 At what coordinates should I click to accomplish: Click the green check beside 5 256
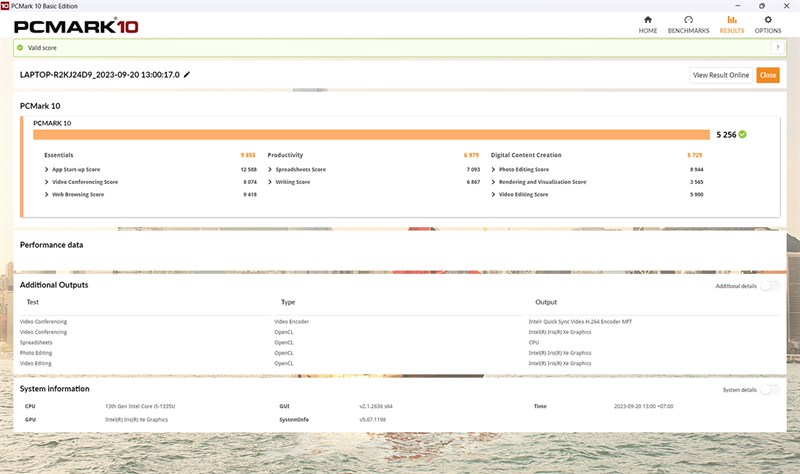click(x=742, y=134)
